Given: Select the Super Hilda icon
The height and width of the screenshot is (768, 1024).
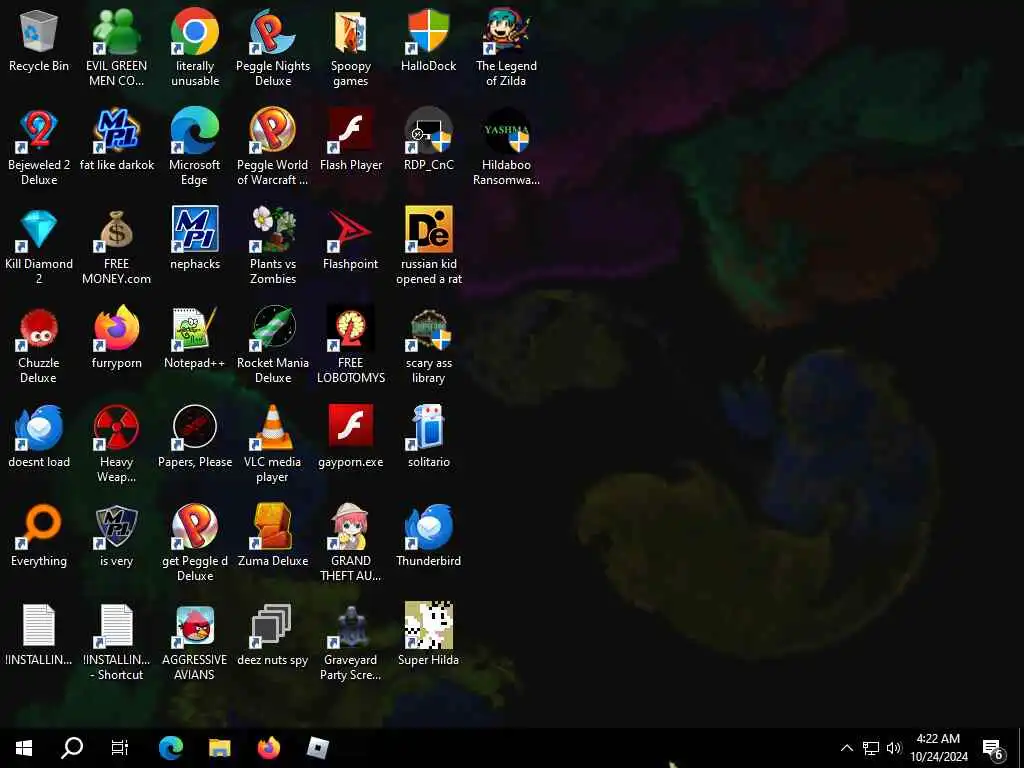Looking at the screenshot, I should (428, 635).
